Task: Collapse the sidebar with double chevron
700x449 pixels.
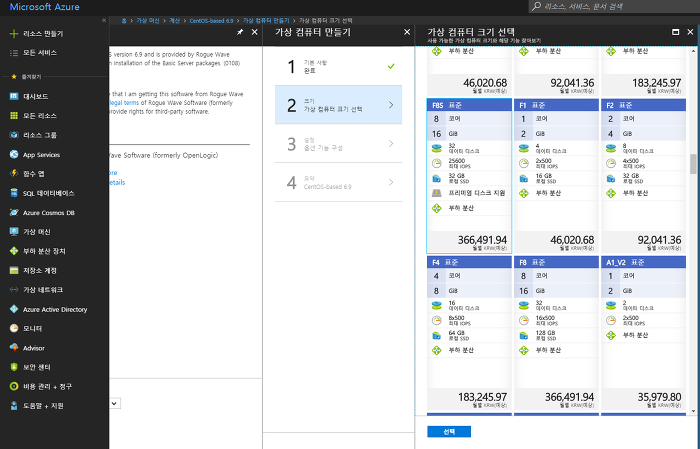Action: 104,20
